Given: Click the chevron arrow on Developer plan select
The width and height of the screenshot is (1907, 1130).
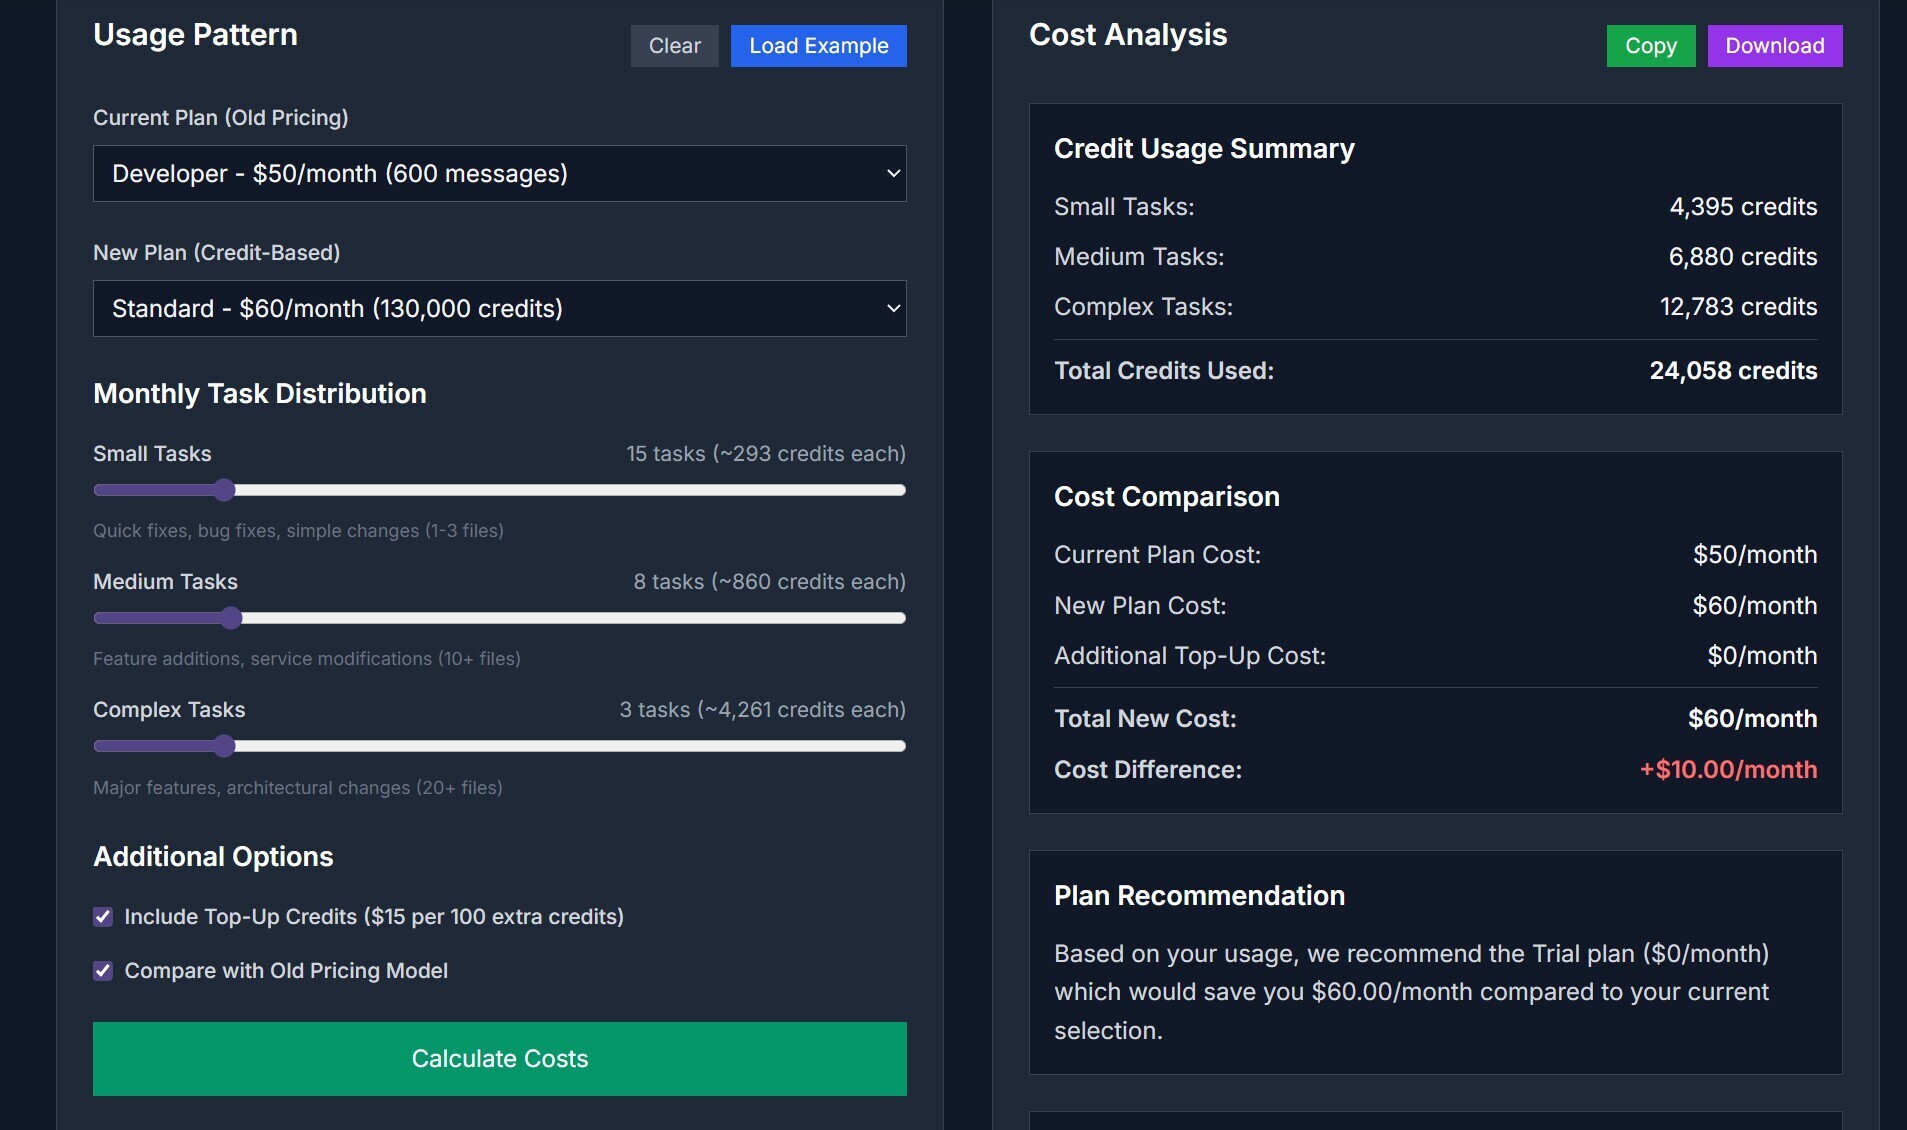Looking at the screenshot, I should [x=893, y=174].
